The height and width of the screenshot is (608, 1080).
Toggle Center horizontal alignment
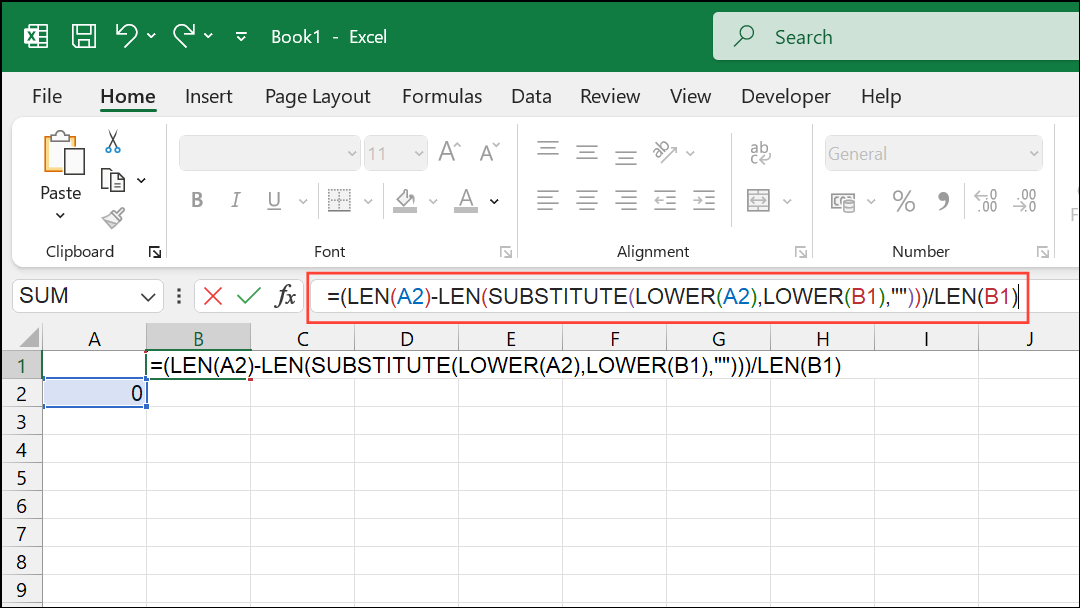click(x=586, y=201)
